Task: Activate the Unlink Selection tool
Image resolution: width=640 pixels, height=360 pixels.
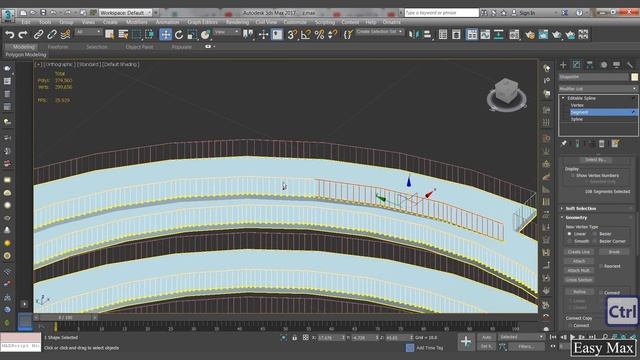Action: pos(52,35)
